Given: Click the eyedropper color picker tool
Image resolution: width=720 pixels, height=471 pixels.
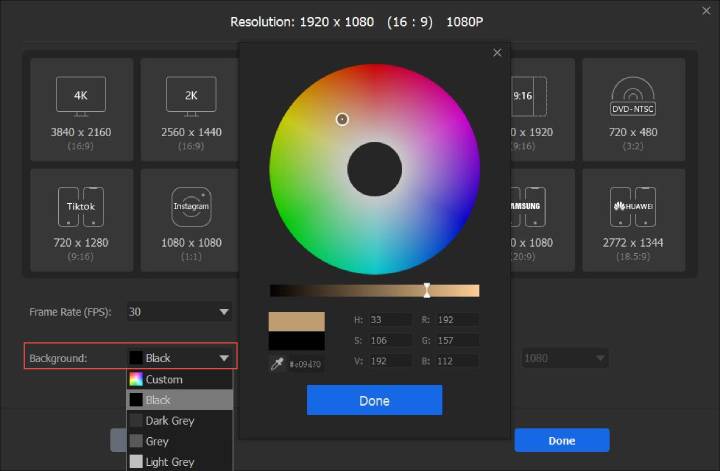Looking at the screenshot, I should (278, 364).
